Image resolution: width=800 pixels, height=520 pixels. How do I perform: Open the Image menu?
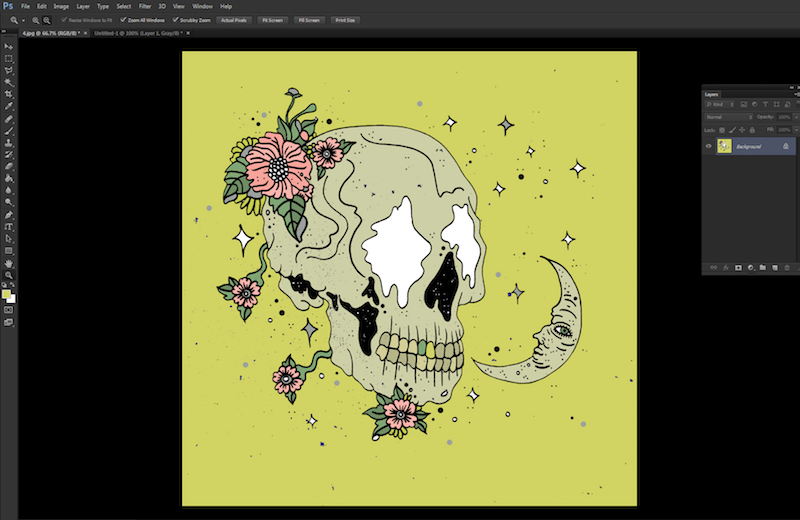[x=61, y=7]
